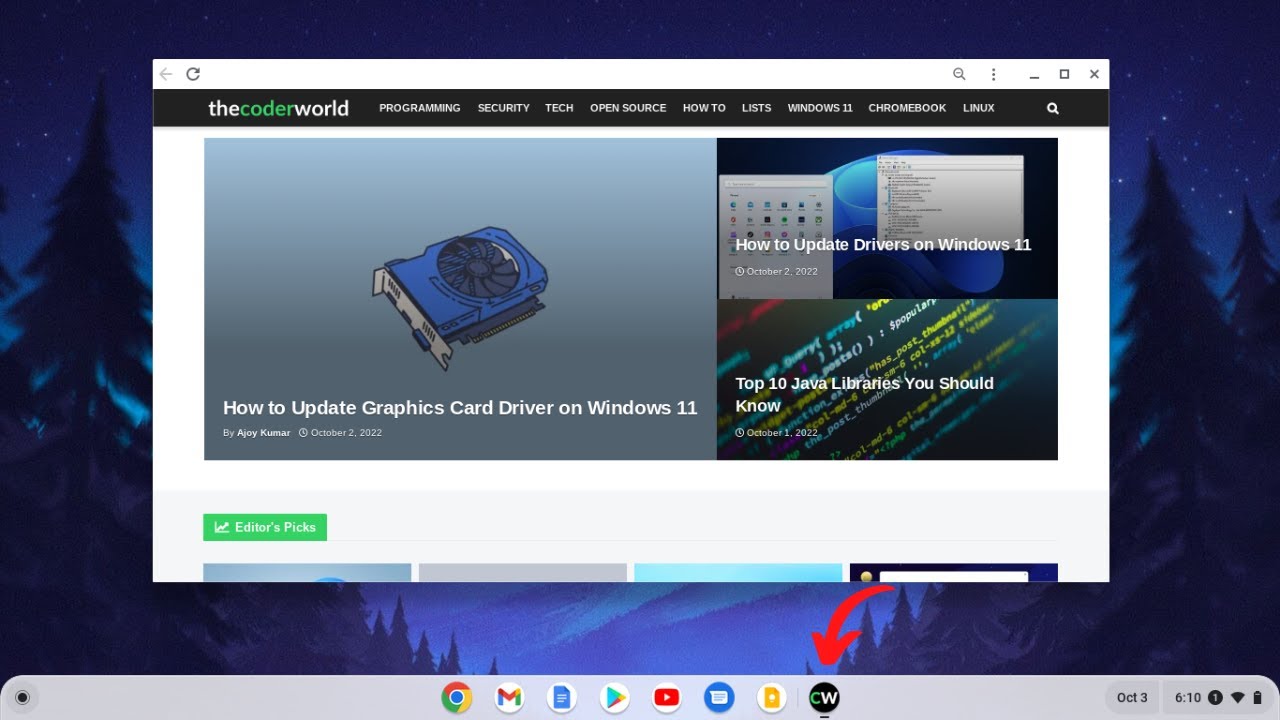This screenshot has width=1280, height=720.
Task: Open the LINUX menu item
Action: tap(978, 108)
